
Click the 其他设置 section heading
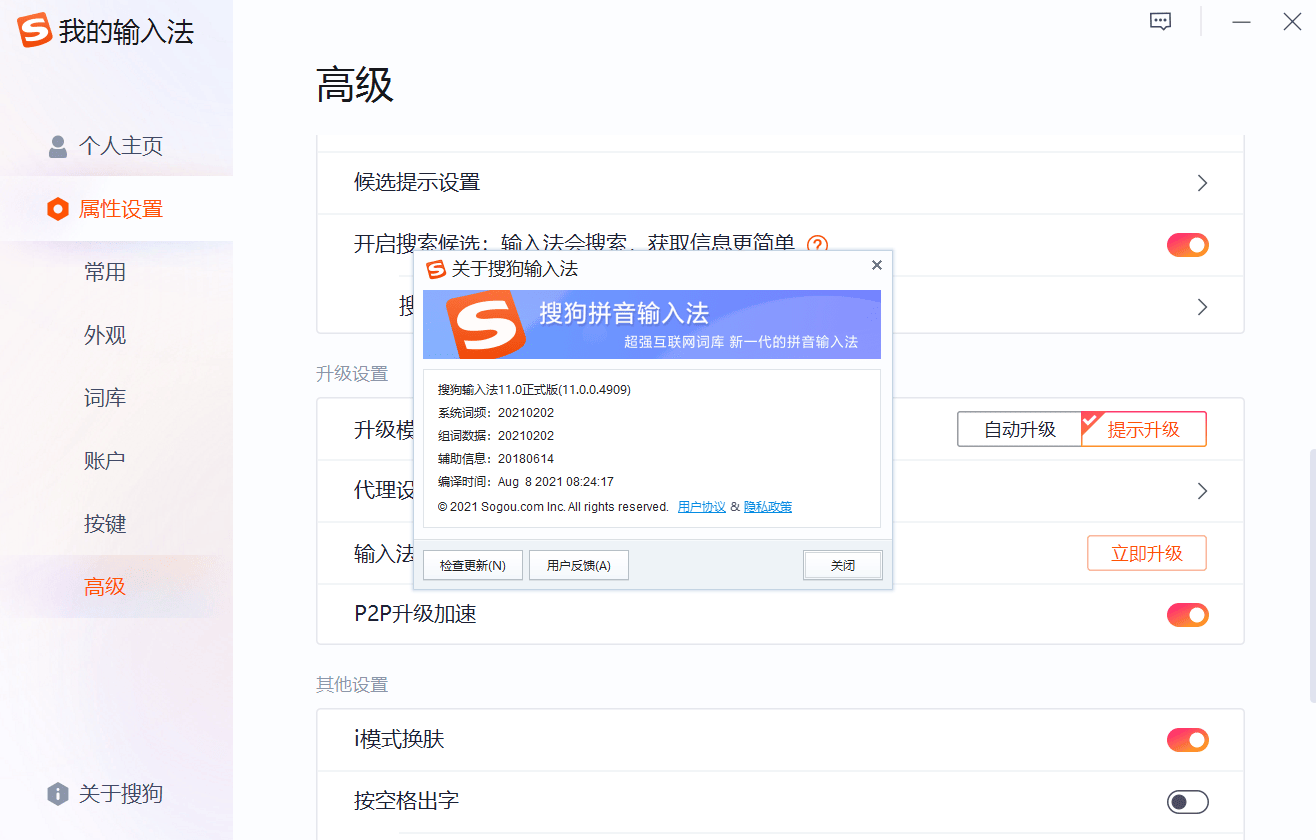352,685
